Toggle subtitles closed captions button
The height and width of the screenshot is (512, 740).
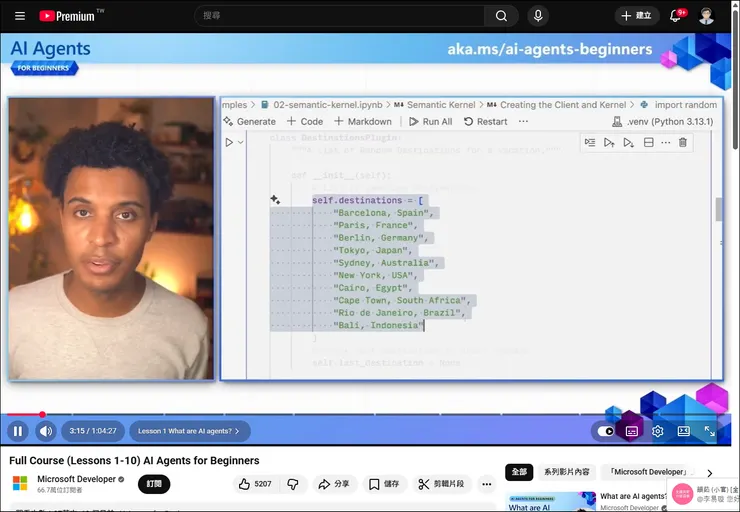(x=631, y=431)
